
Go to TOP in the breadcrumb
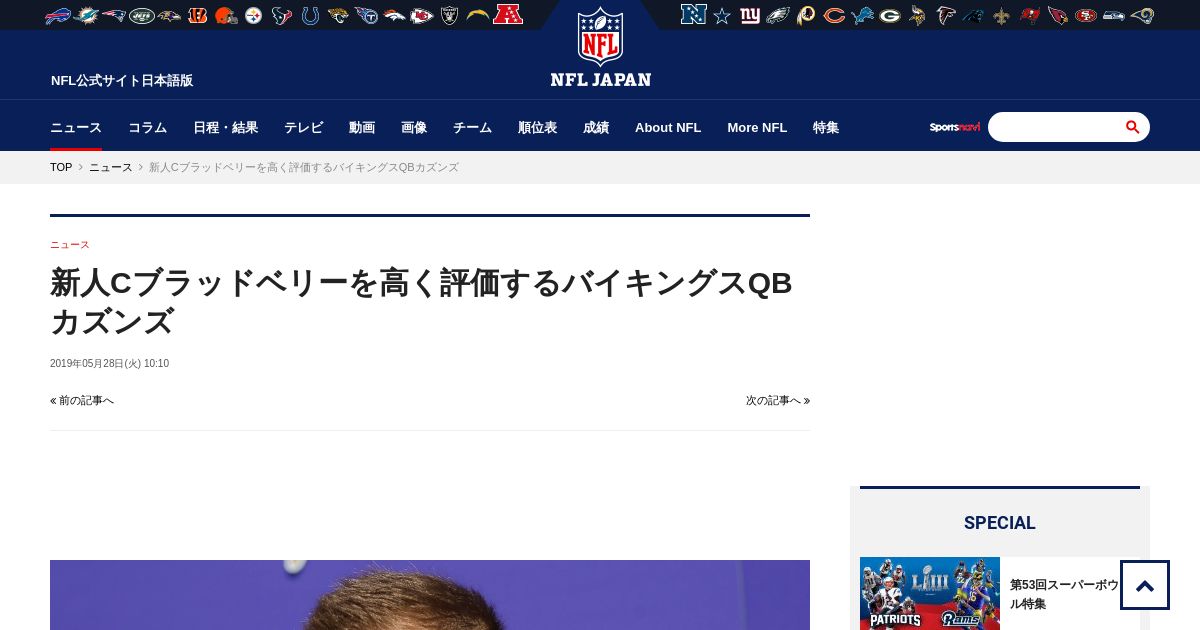(61, 167)
